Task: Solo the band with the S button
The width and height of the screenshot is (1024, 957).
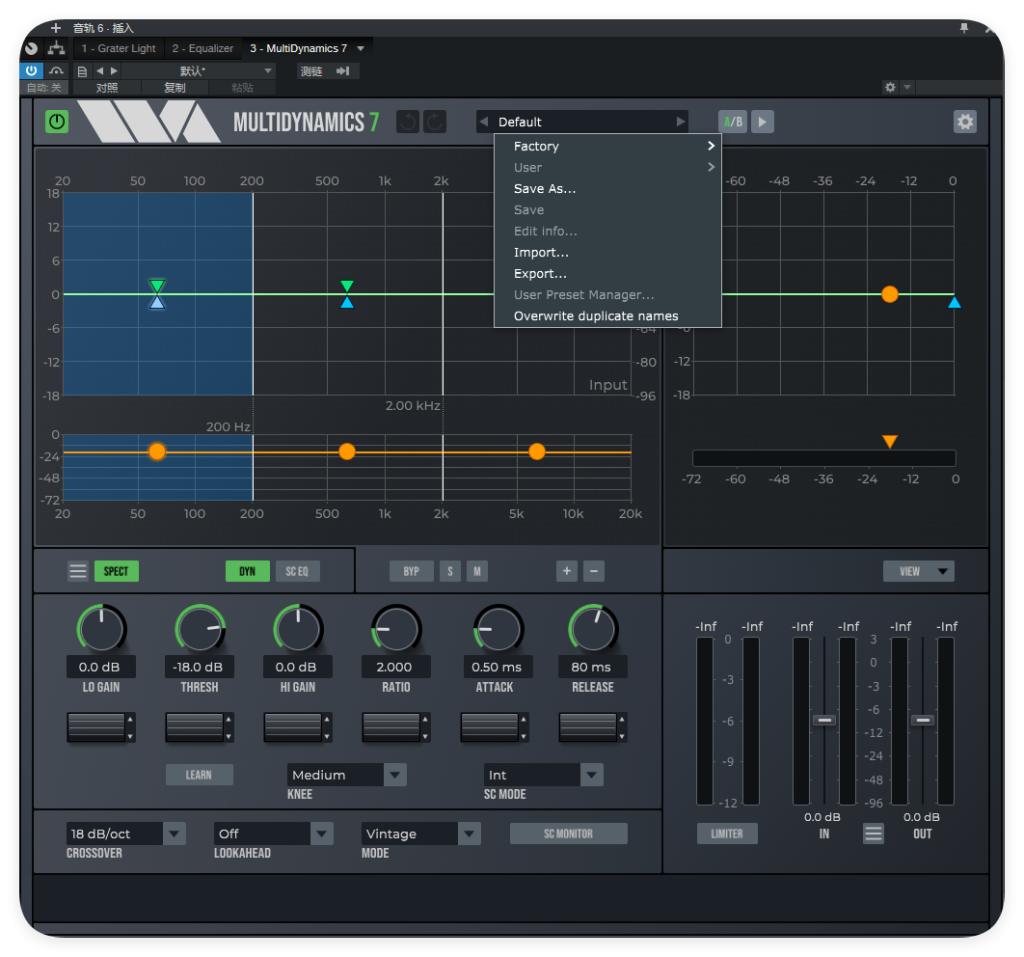Action: click(x=450, y=571)
